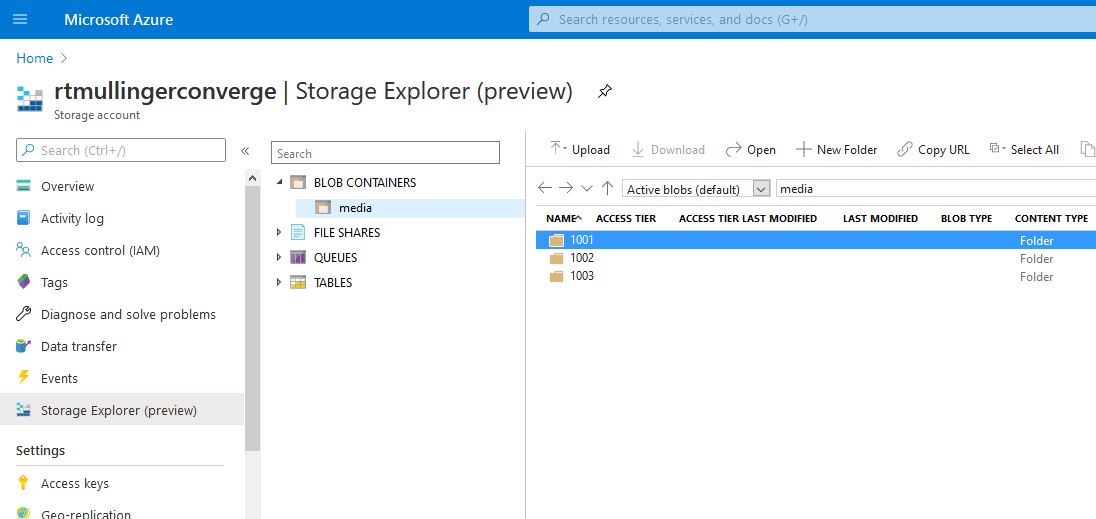1096x519 pixels.
Task: Navigate back with left arrow icon
Action: tap(545, 188)
